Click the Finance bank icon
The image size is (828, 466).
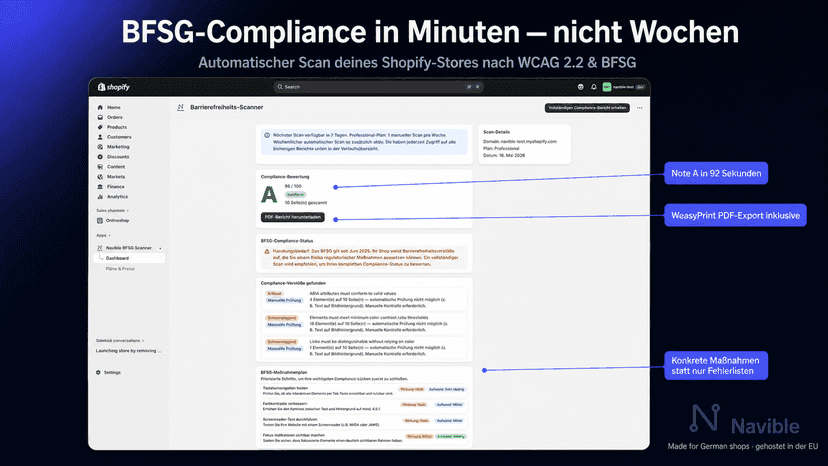100,187
